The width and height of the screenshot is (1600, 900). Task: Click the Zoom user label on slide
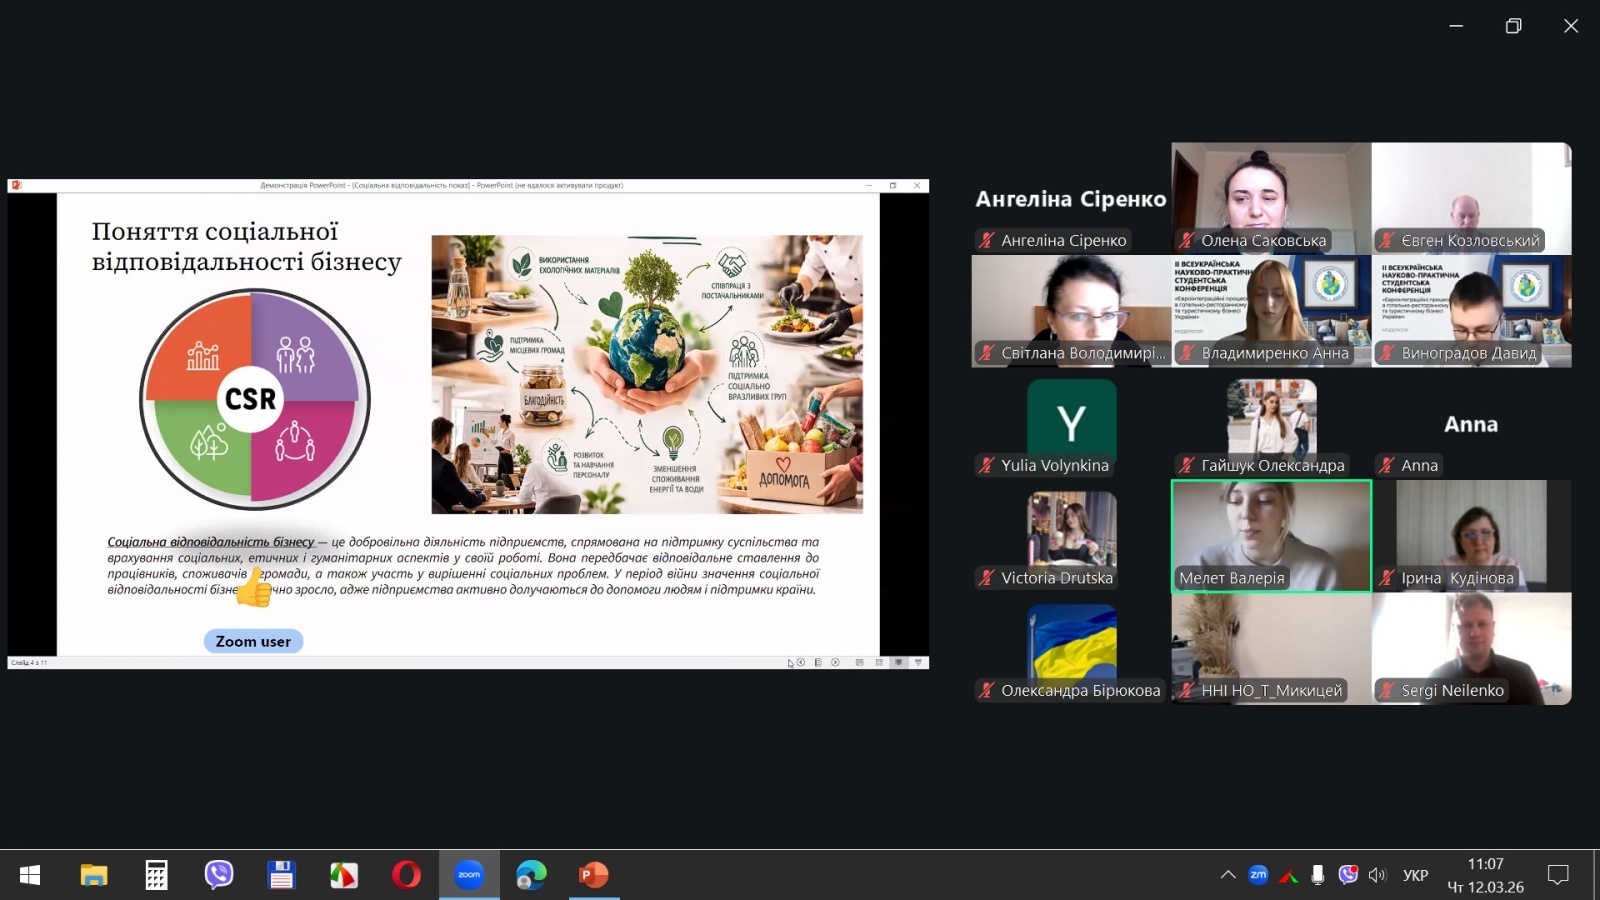pos(253,641)
